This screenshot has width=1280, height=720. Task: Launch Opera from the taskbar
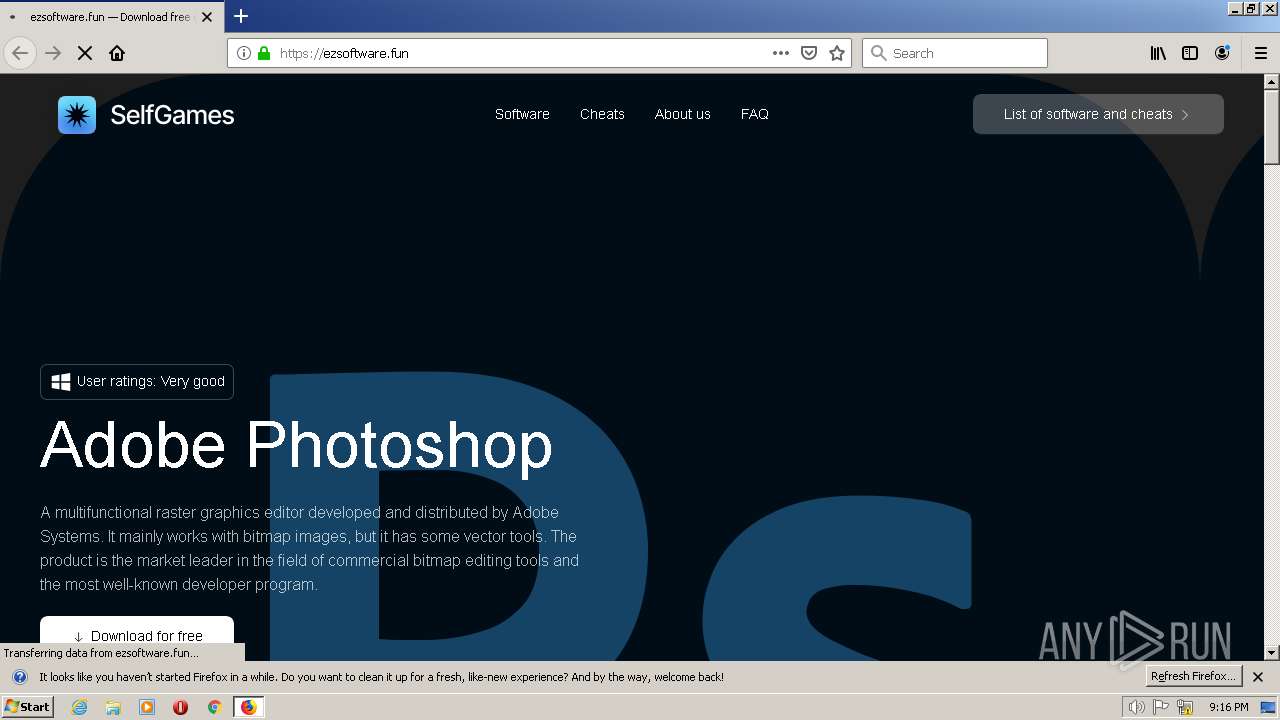click(x=180, y=707)
